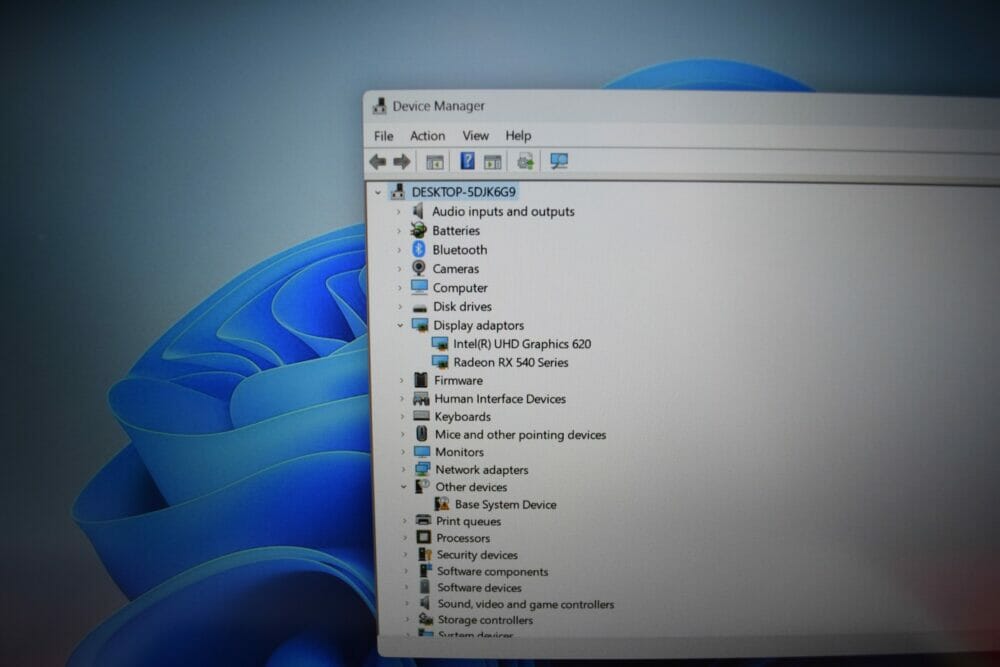The width and height of the screenshot is (1000, 667).
Task: Select the Disk drives label
Action: pyautogui.click(x=462, y=307)
